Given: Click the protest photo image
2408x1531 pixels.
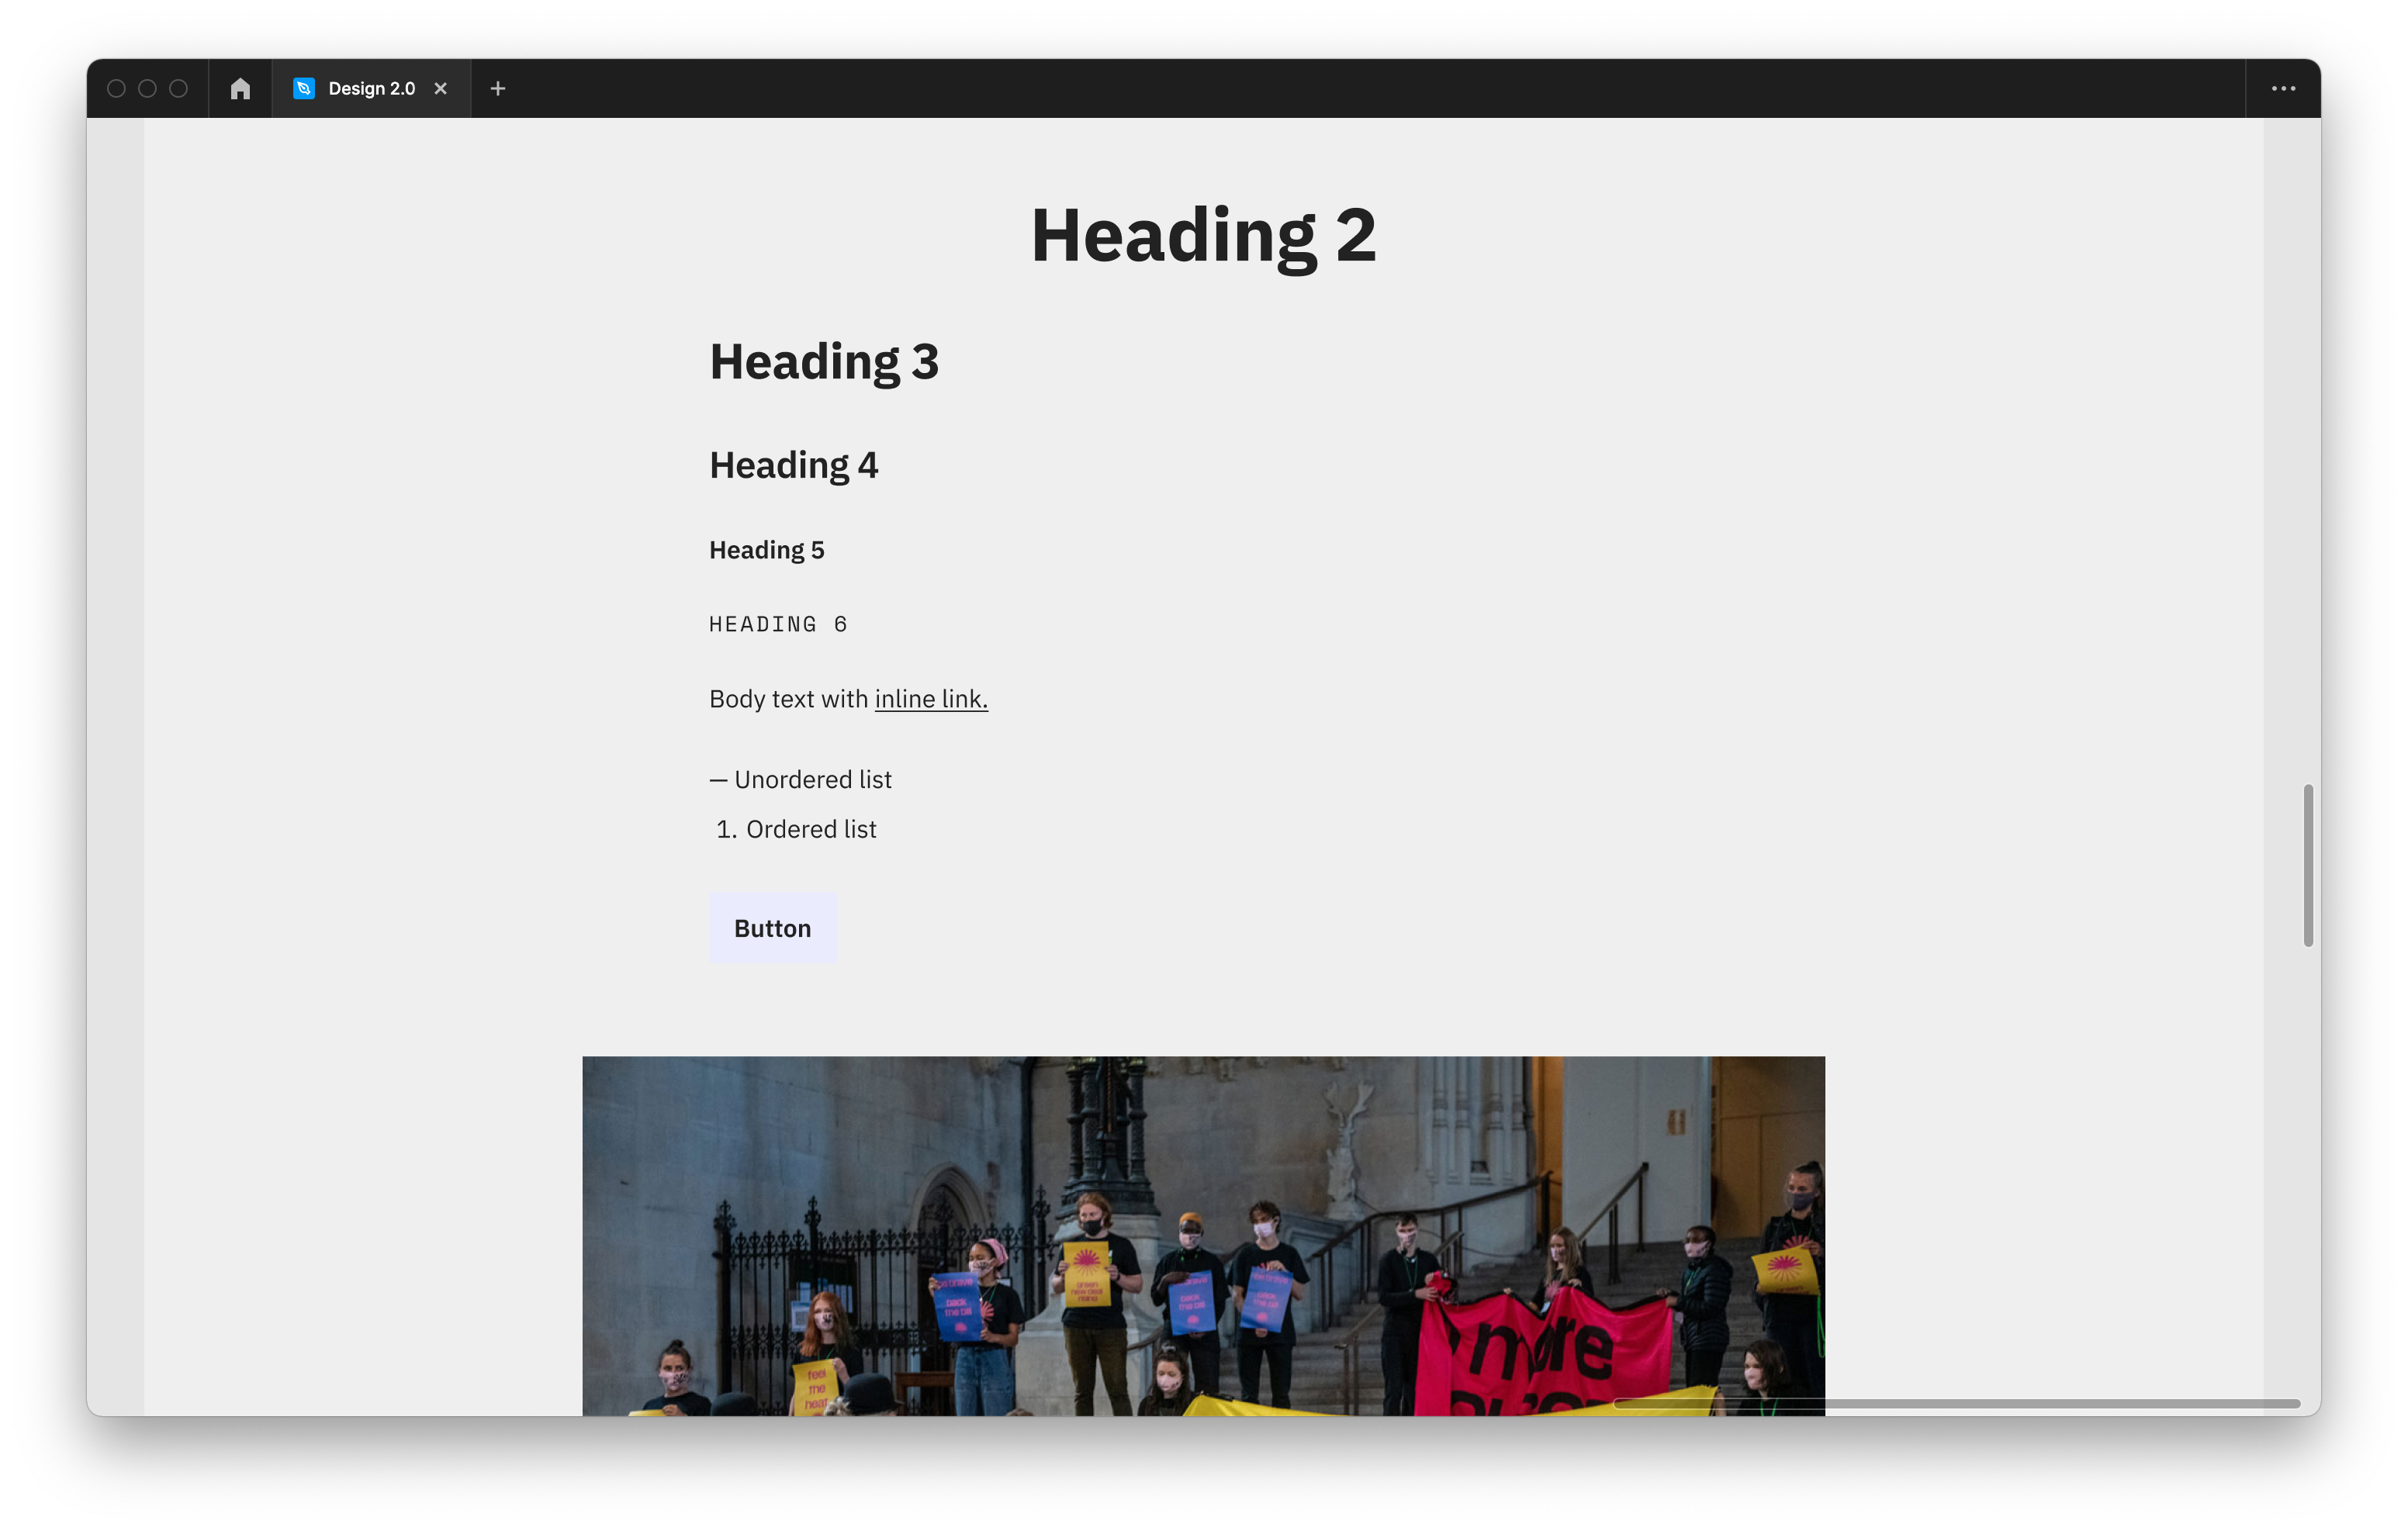Looking at the screenshot, I should [1203, 1235].
